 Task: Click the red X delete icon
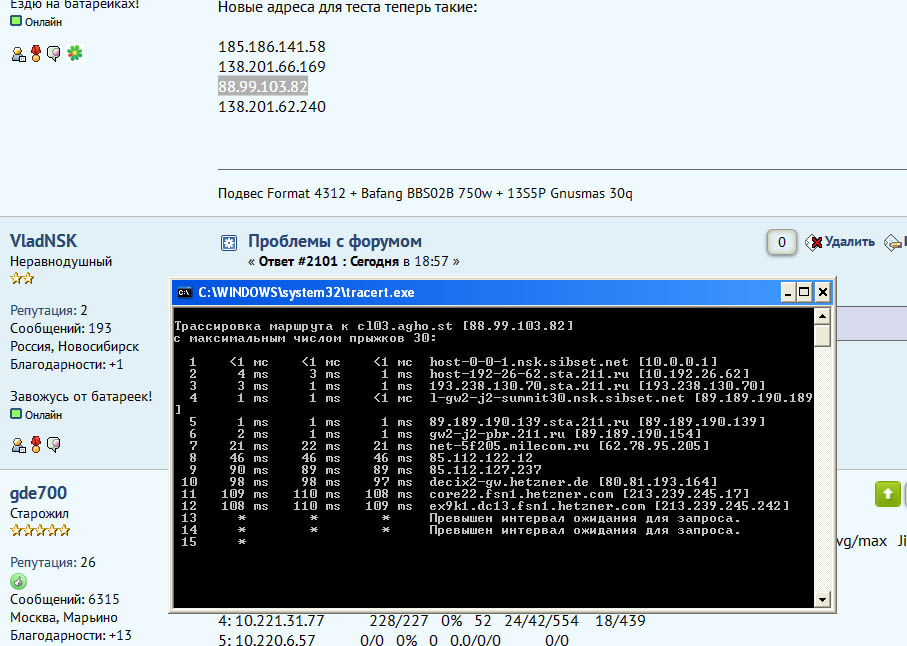tap(815, 242)
